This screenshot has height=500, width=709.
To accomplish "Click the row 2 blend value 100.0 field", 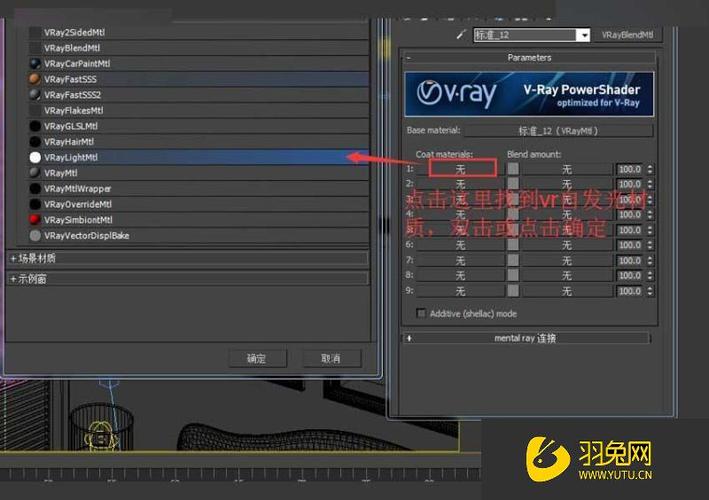I will [x=630, y=184].
